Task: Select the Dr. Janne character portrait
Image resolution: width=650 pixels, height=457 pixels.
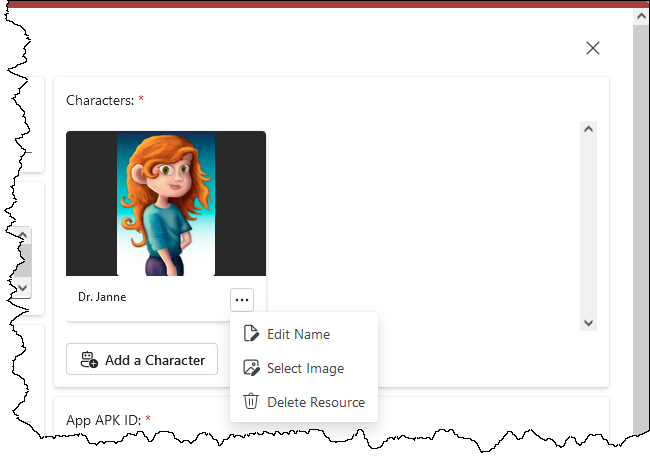Action: [166, 203]
